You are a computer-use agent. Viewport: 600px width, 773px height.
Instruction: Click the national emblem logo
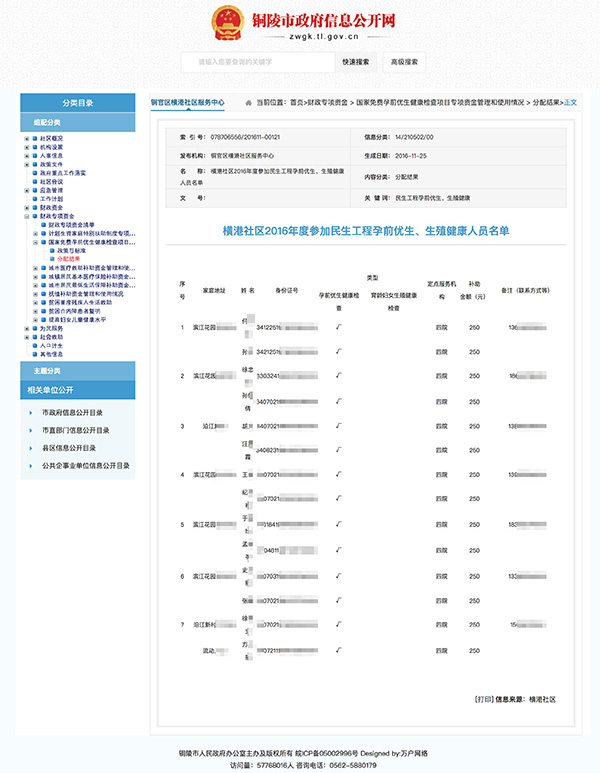[227, 23]
